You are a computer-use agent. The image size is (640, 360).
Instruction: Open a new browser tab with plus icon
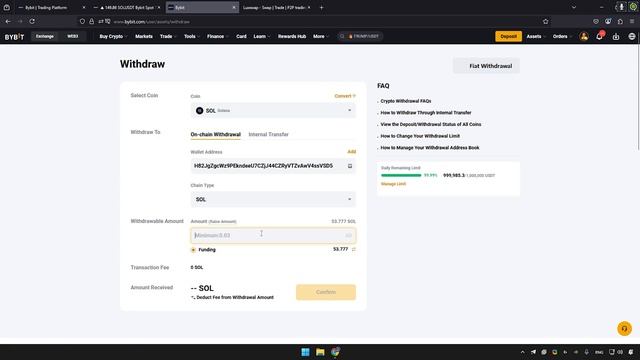point(321,7)
